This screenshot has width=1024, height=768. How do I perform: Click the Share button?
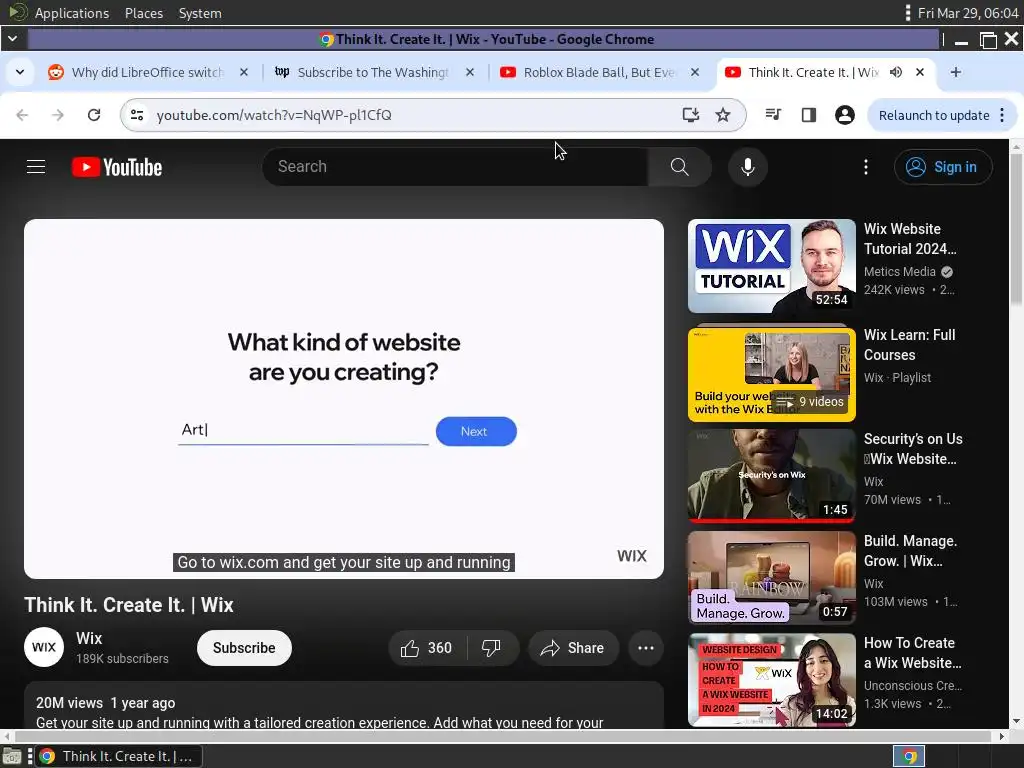coord(573,648)
